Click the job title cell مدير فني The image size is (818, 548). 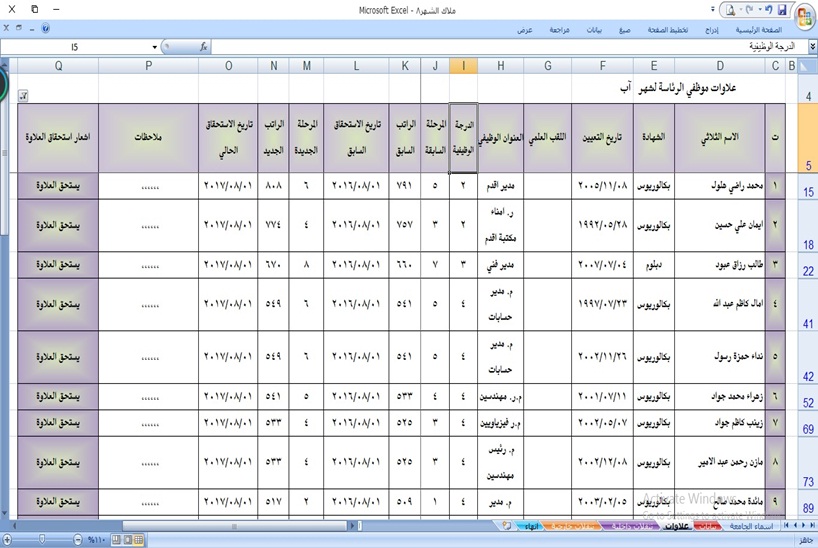tap(500, 265)
